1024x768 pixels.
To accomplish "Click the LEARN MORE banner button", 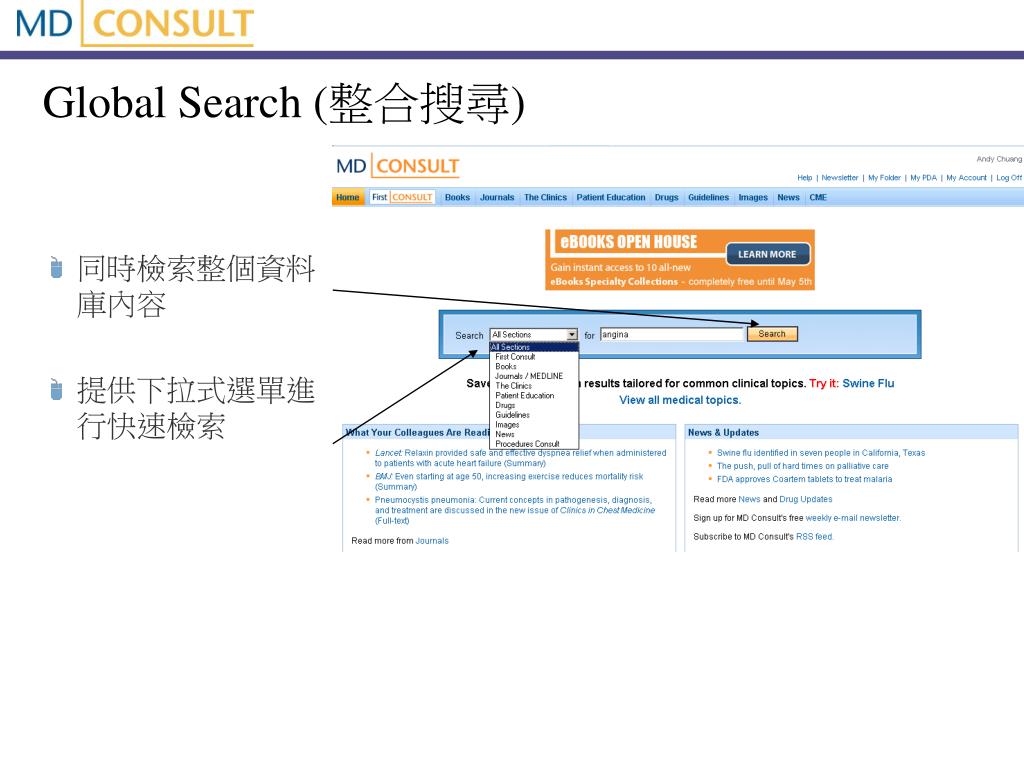I will 767,254.
